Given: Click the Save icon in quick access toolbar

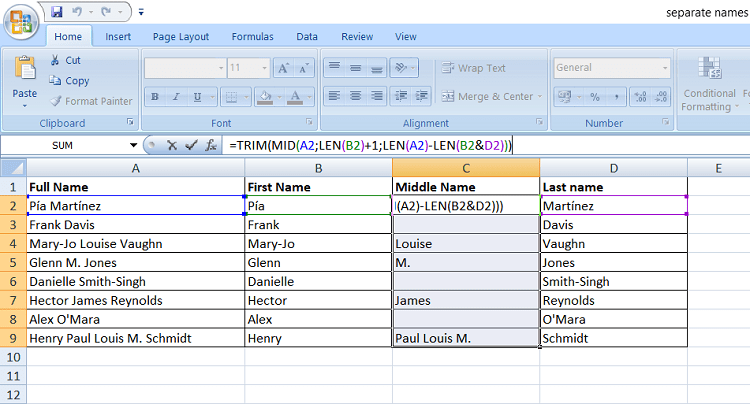Looking at the screenshot, I should coord(57,11).
